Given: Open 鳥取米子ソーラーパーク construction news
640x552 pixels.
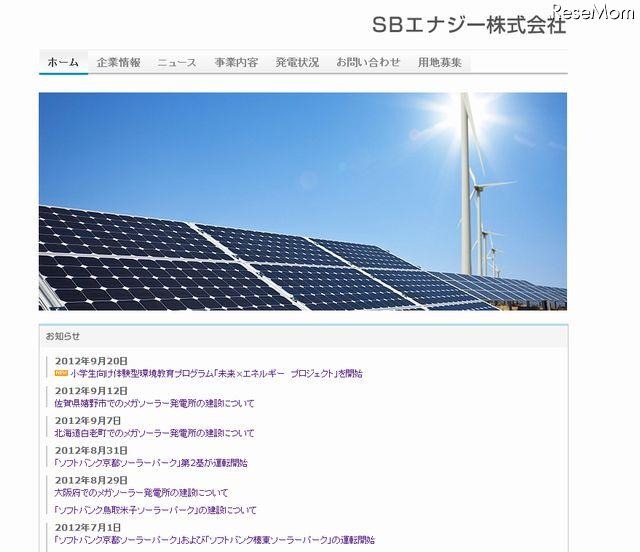Looking at the screenshot, I should point(156,510).
